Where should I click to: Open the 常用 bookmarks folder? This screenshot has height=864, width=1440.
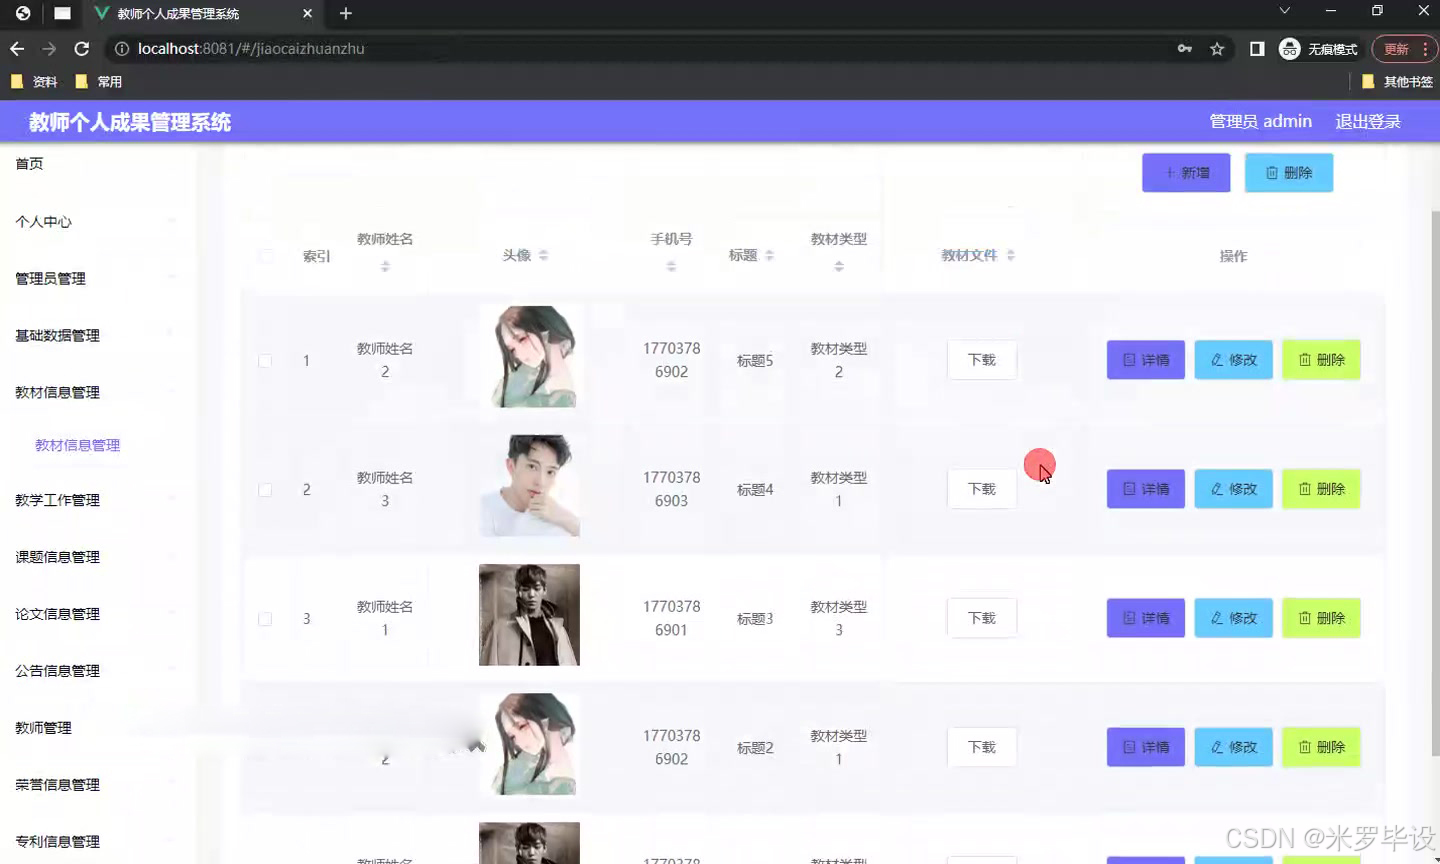tap(99, 82)
